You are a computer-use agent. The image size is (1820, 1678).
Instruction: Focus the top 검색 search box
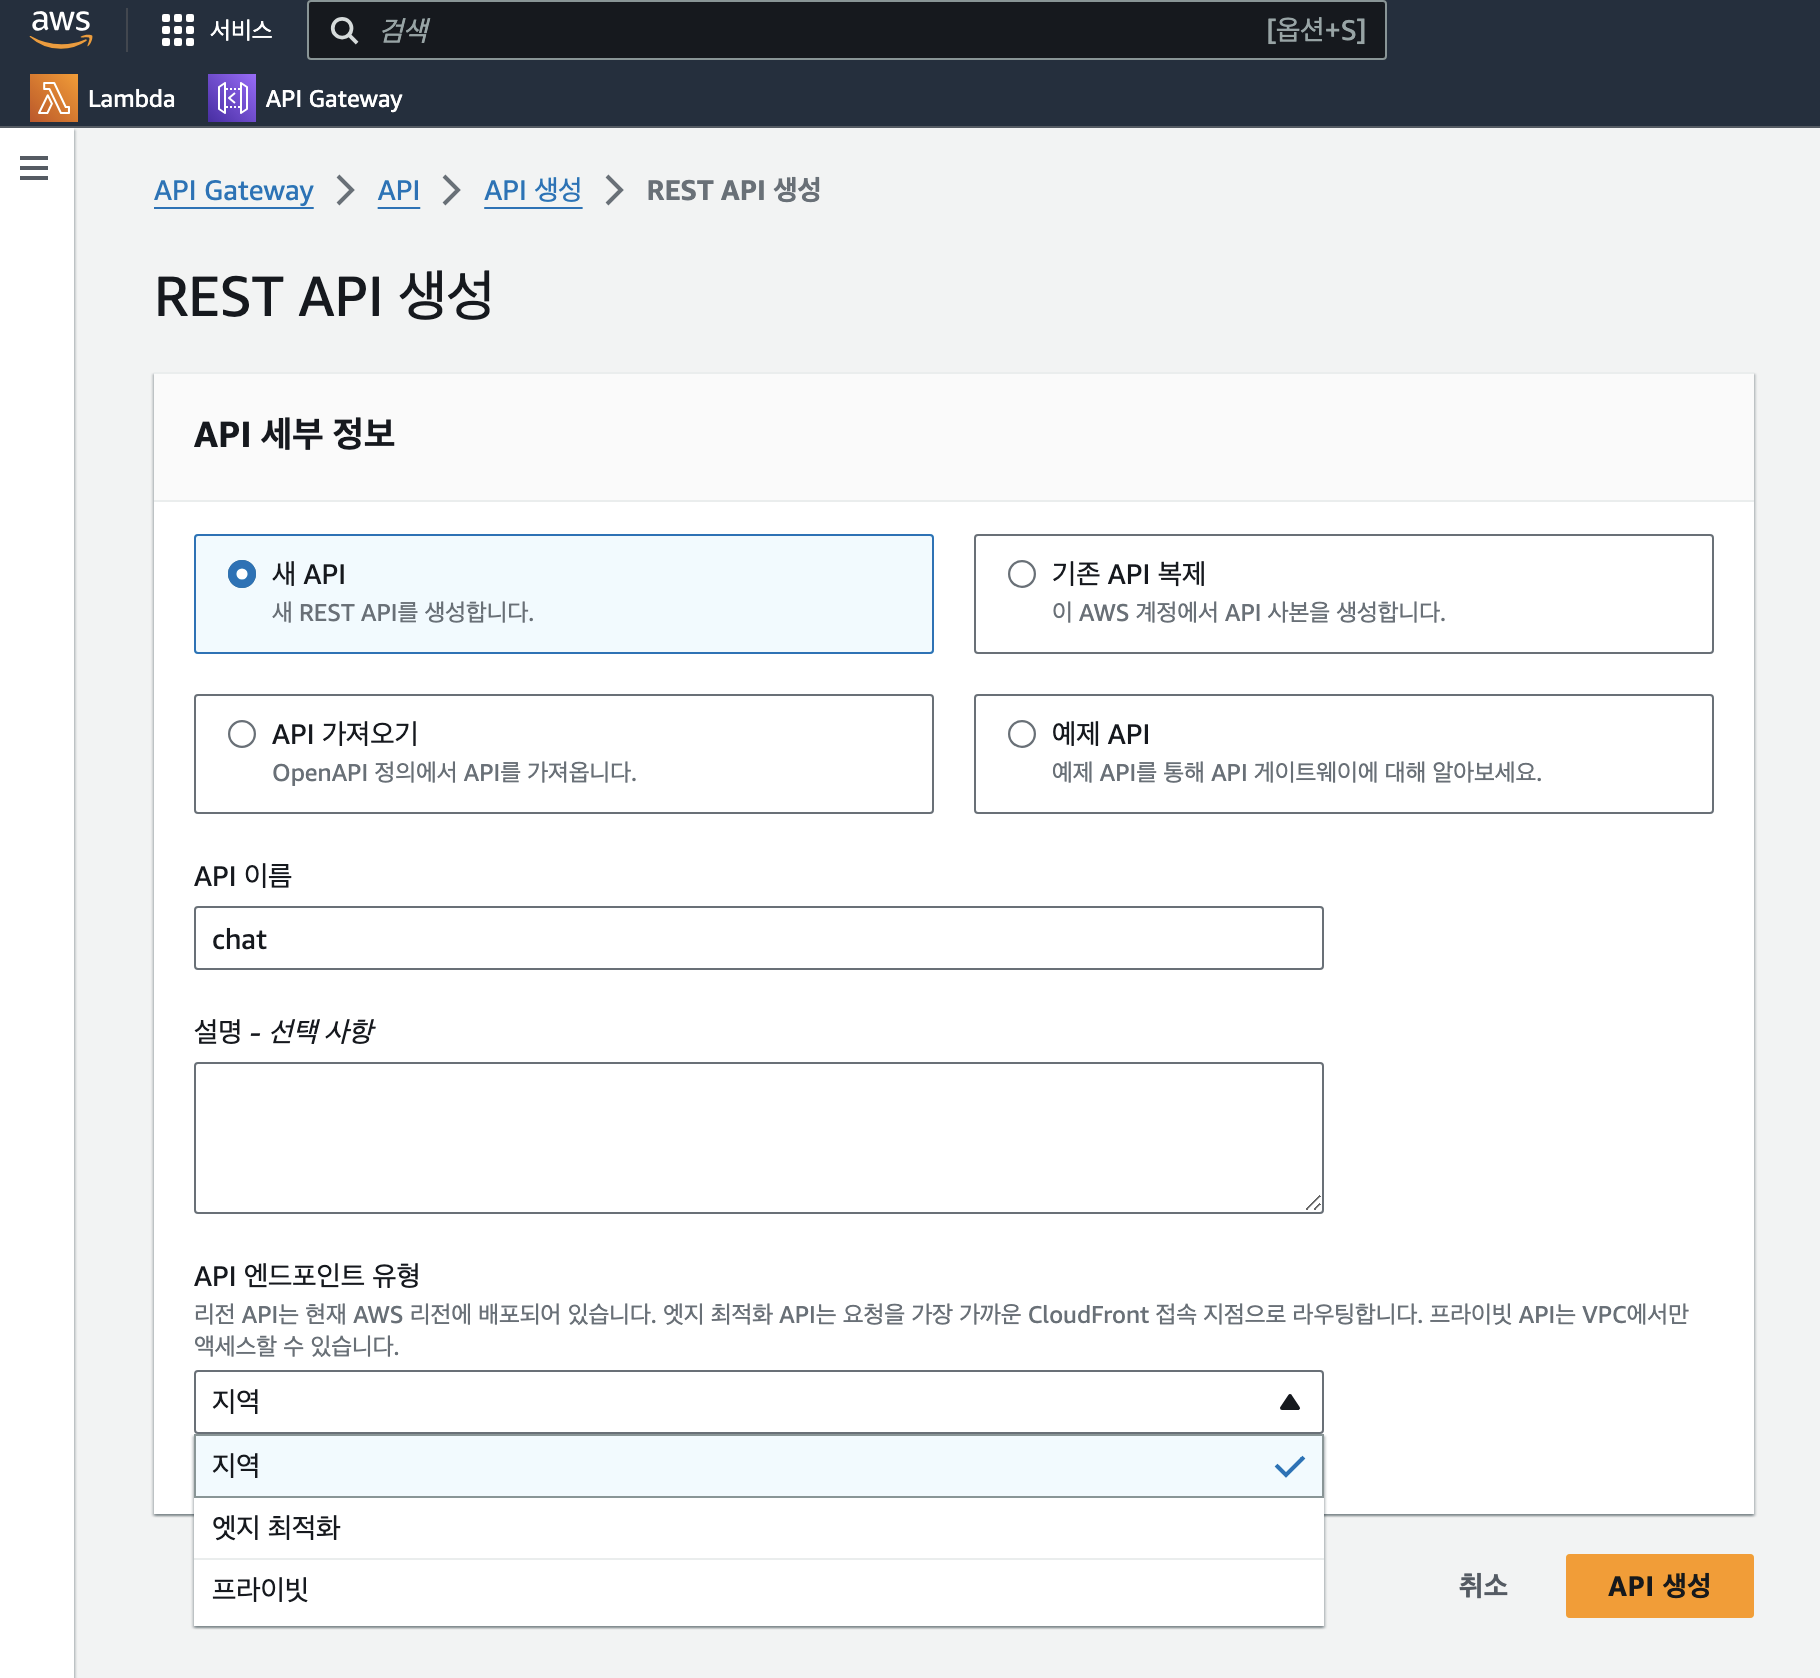pyautogui.click(x=847, y=30)
